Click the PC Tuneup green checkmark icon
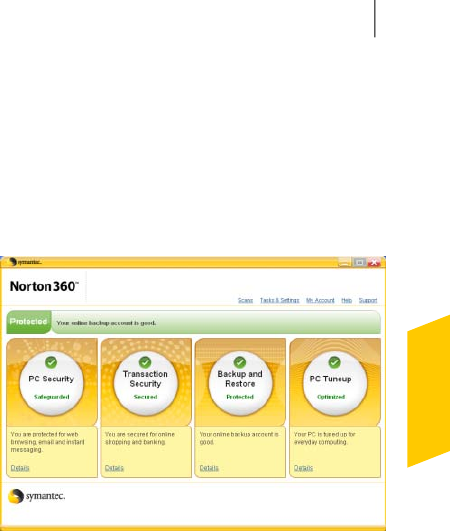Image resolution: width=450 pixels, height=531 pixels. tap(334, 362)
